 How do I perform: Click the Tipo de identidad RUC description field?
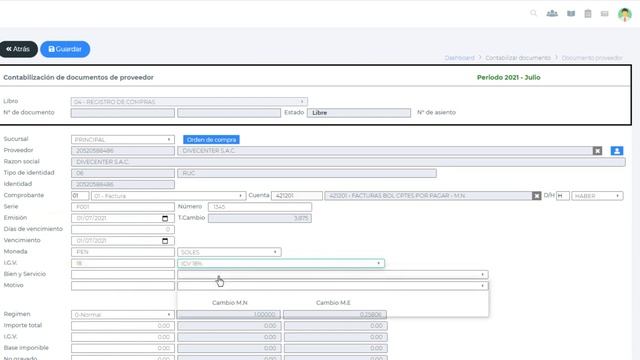coord(307,173)
